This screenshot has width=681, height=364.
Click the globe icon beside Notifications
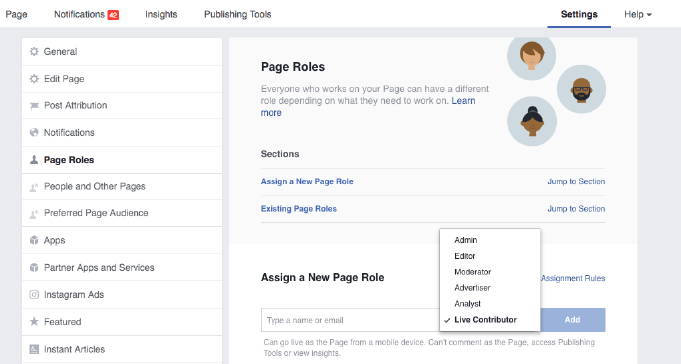34,132
